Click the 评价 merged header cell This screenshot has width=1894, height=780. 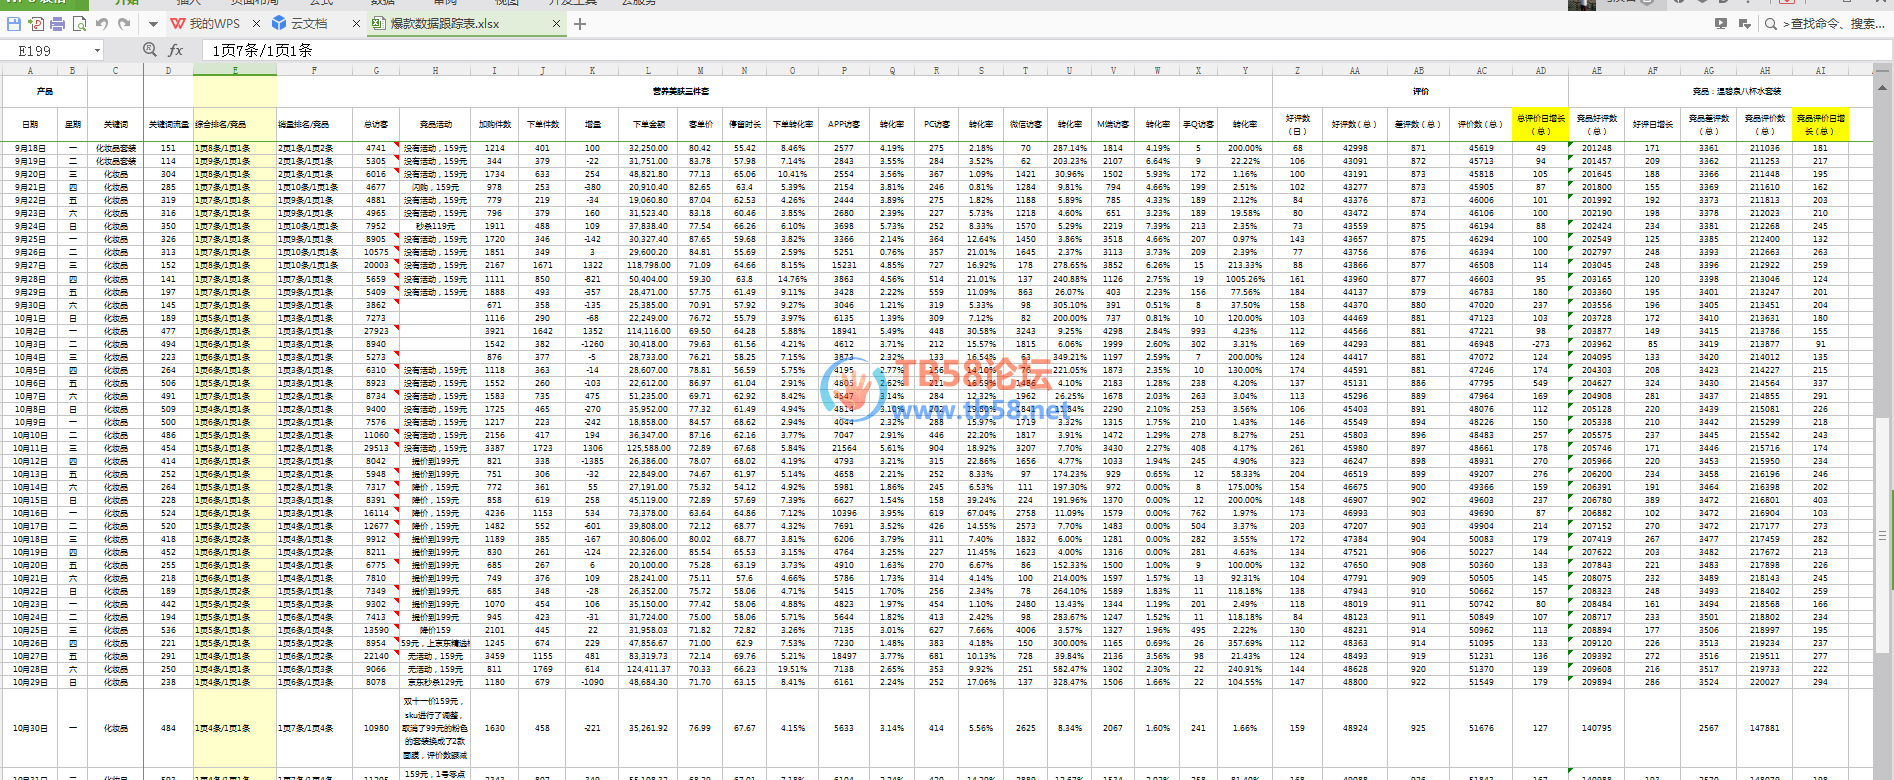click(x=1420, y=91)
